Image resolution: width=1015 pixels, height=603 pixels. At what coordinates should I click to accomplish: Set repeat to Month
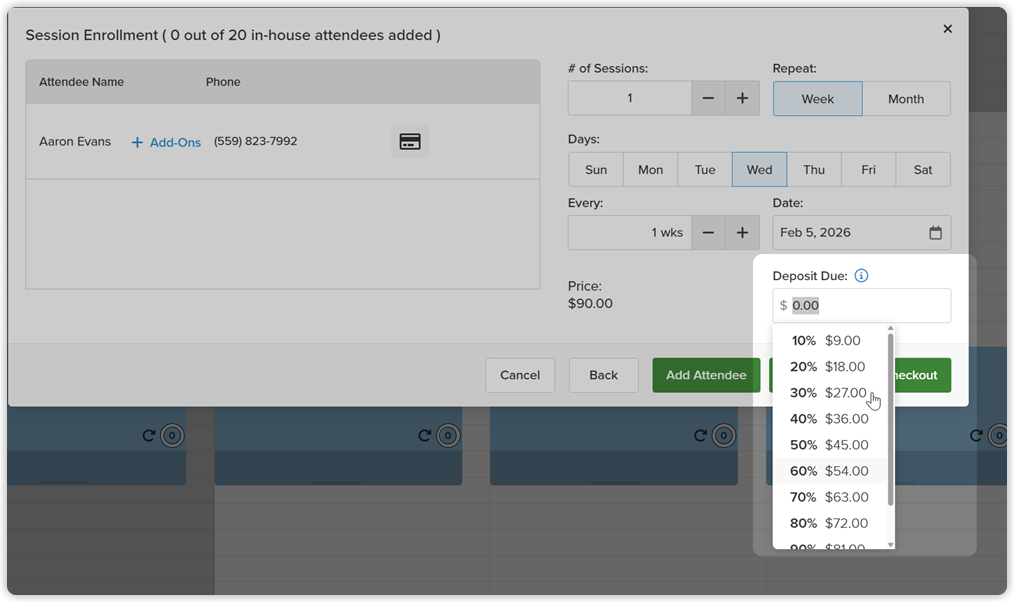coord(906,99)
